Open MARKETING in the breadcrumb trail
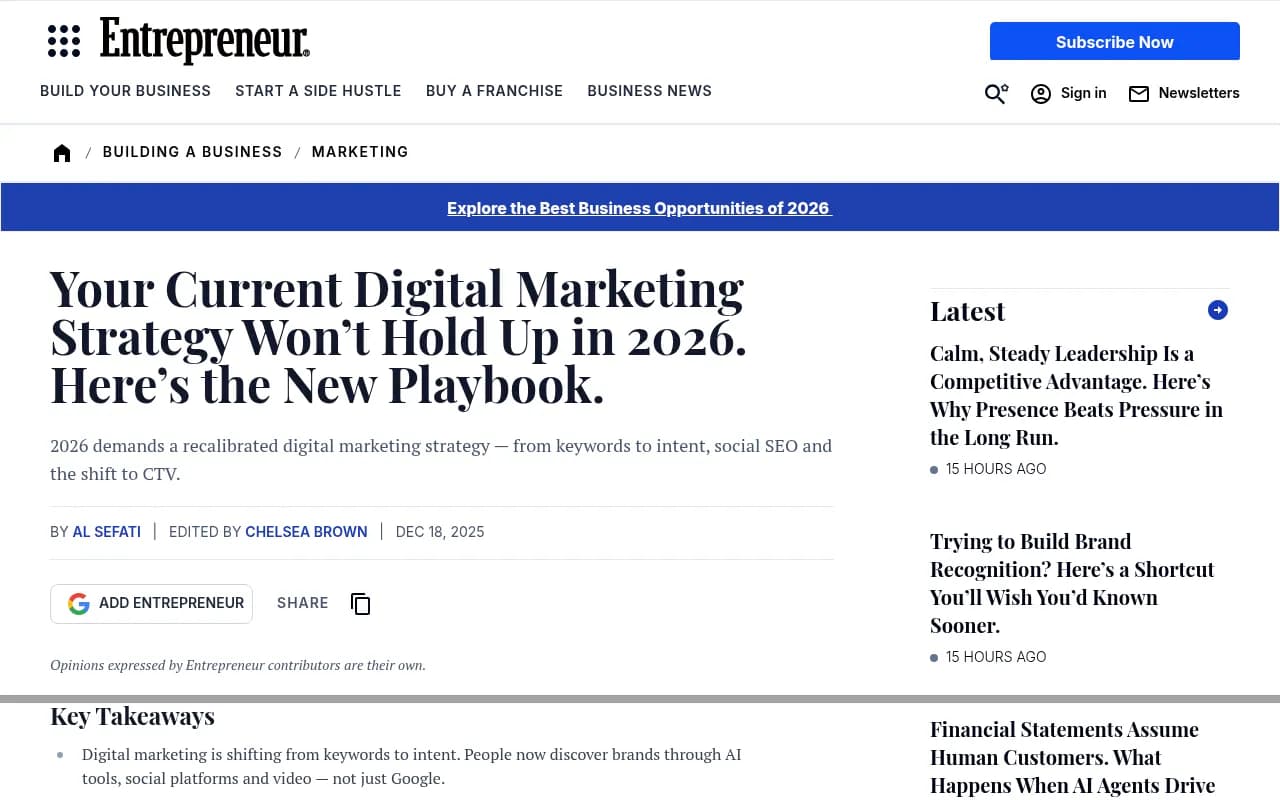This screenshot has height=800, width=1280. point(360,152)
